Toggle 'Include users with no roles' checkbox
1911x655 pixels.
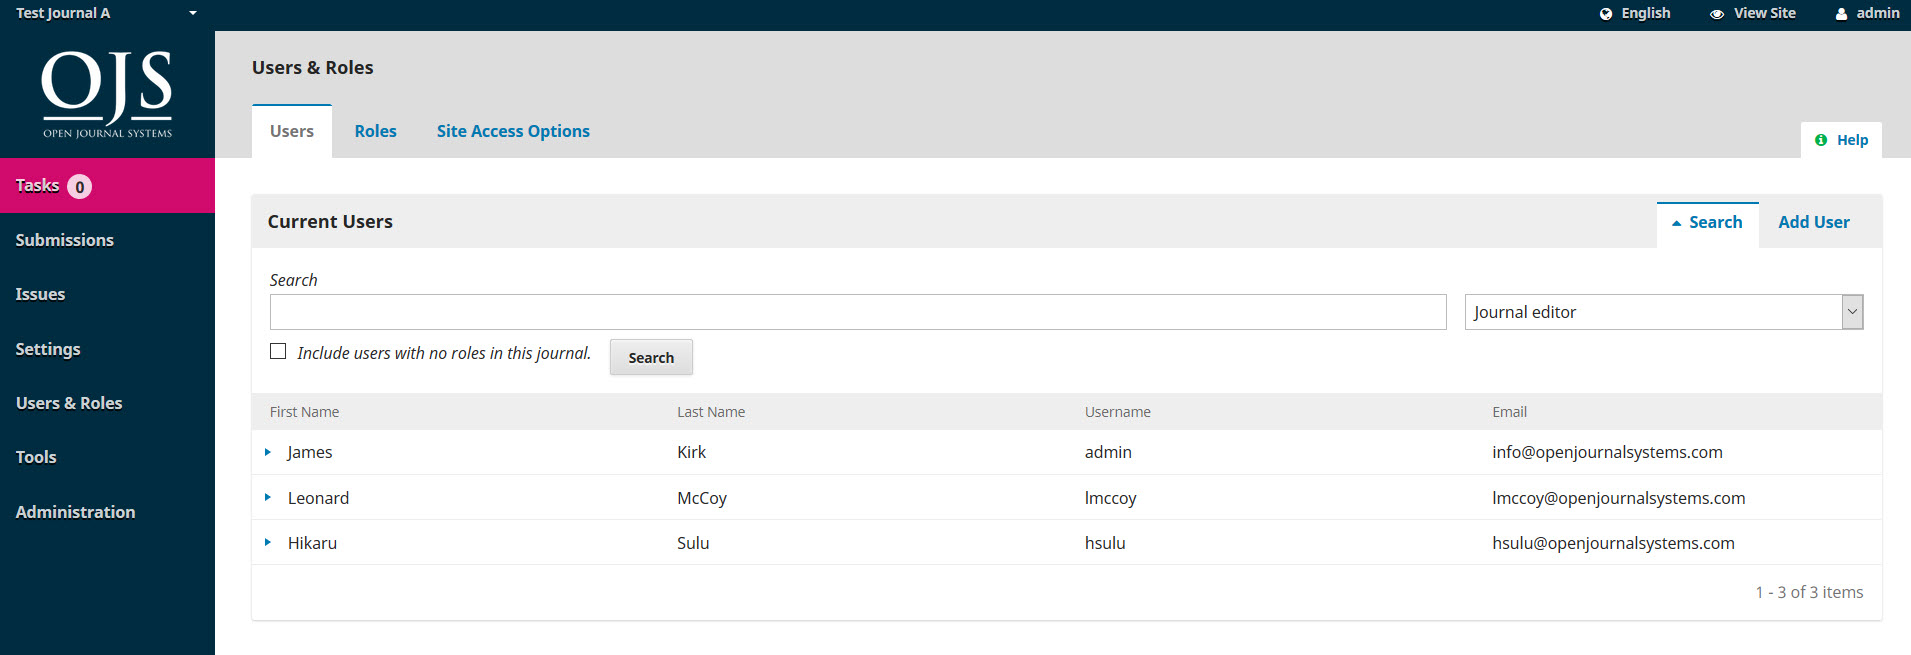click(x=278, y=351)
